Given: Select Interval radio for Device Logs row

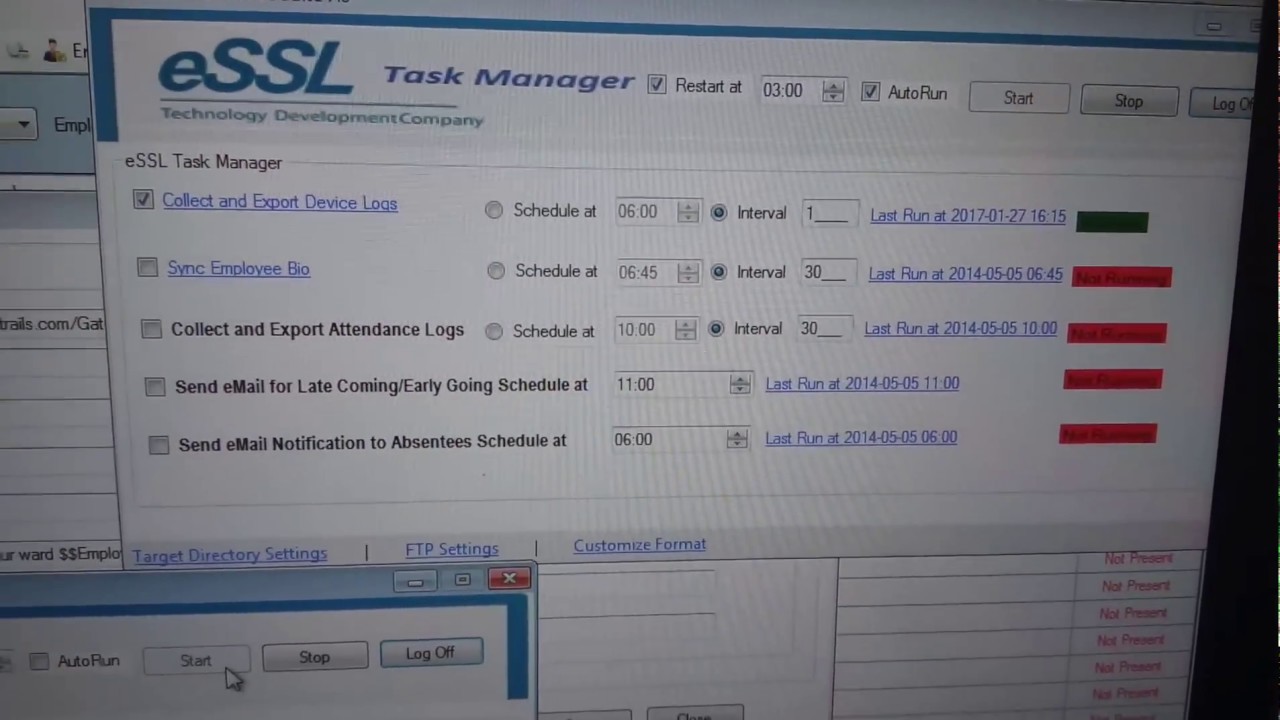Looking at the screenshot, I should coord(719,212).
